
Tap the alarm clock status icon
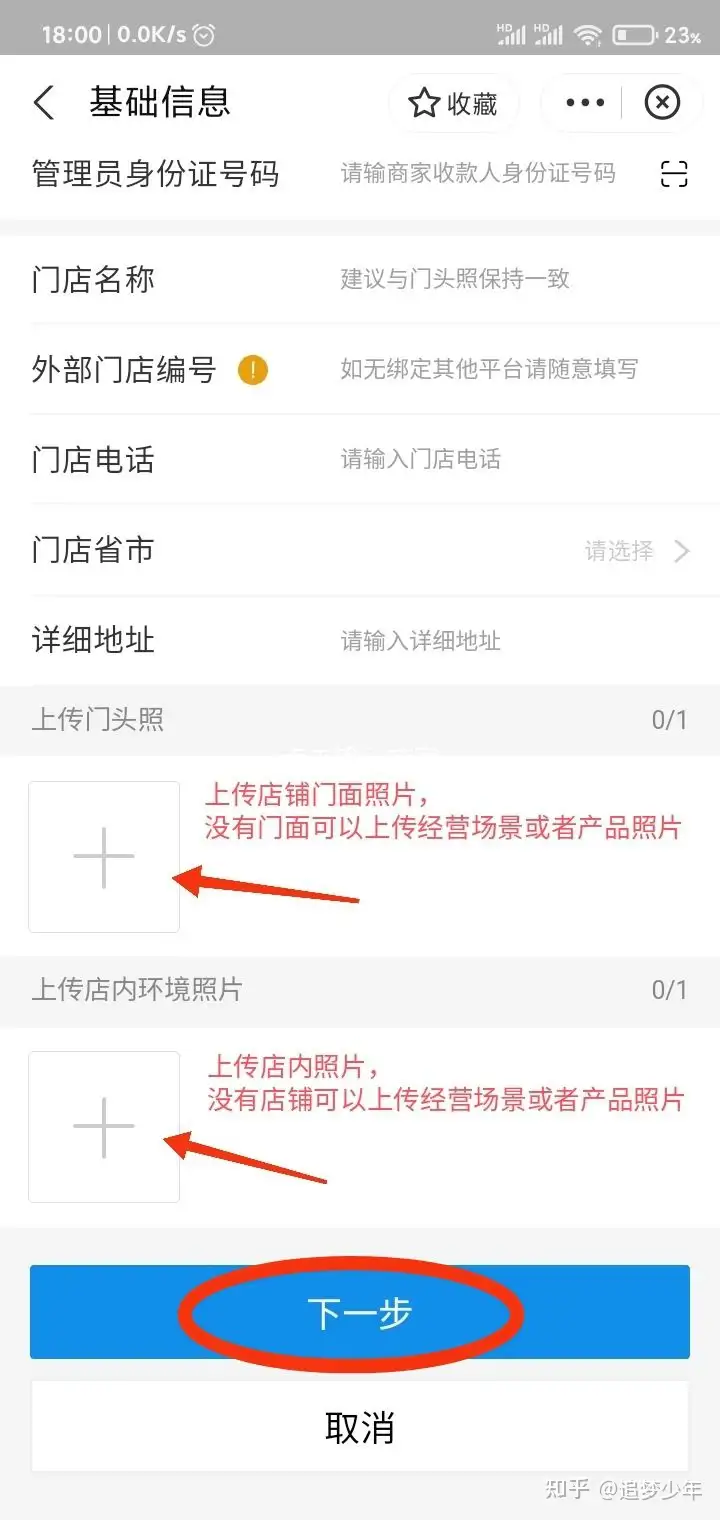(204, 35)
